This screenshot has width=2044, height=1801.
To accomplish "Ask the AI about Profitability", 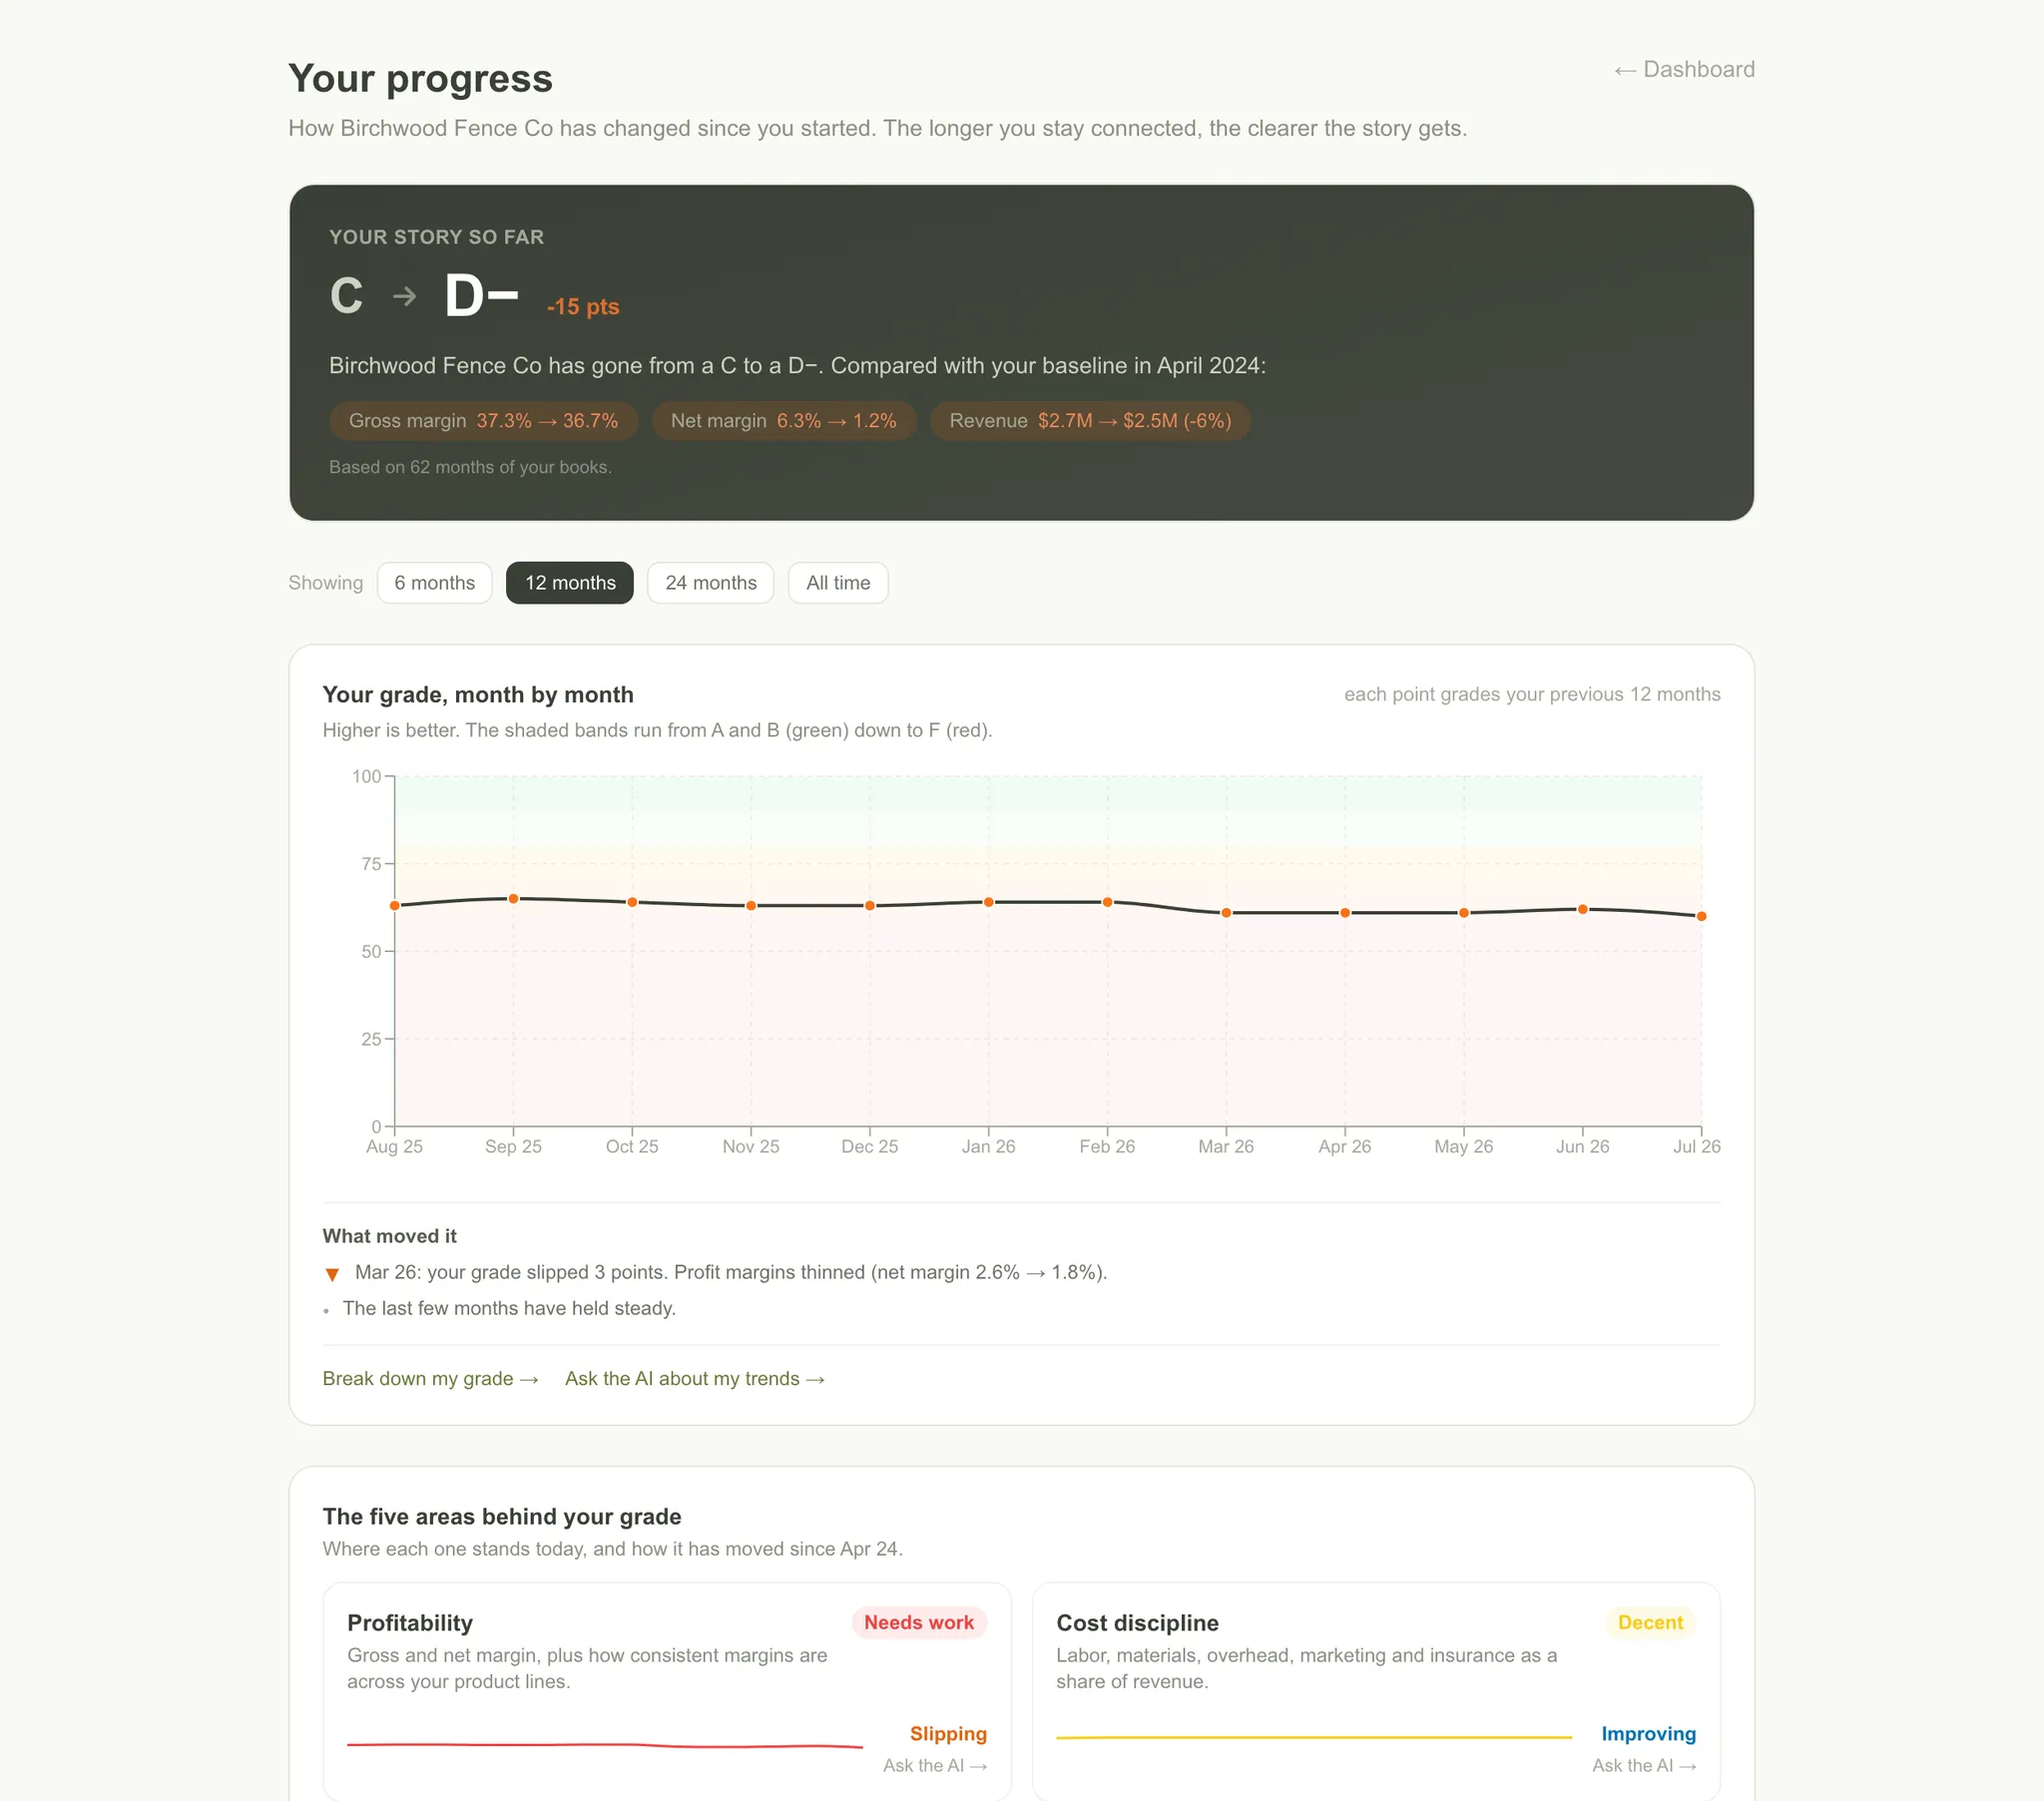I will tap(935, 1765).
